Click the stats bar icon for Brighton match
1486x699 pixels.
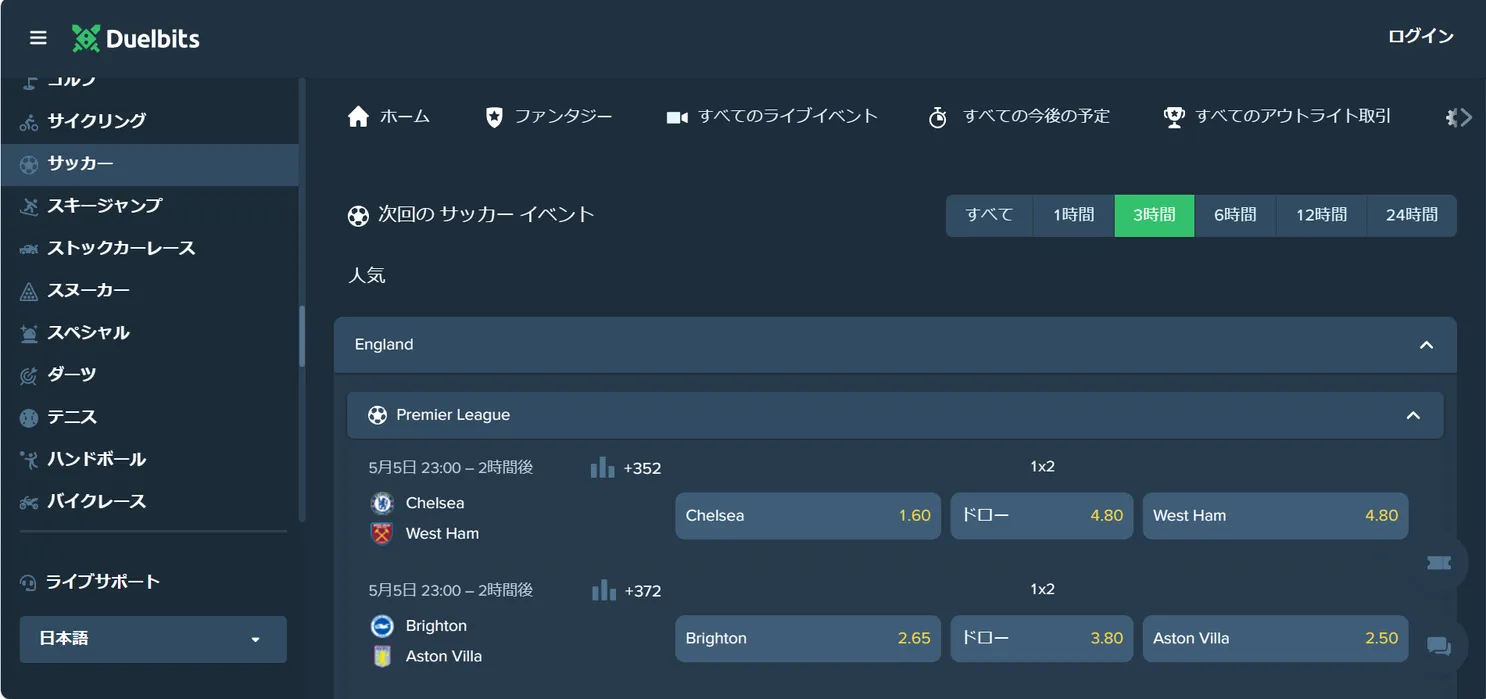click(x=603, y=590)
